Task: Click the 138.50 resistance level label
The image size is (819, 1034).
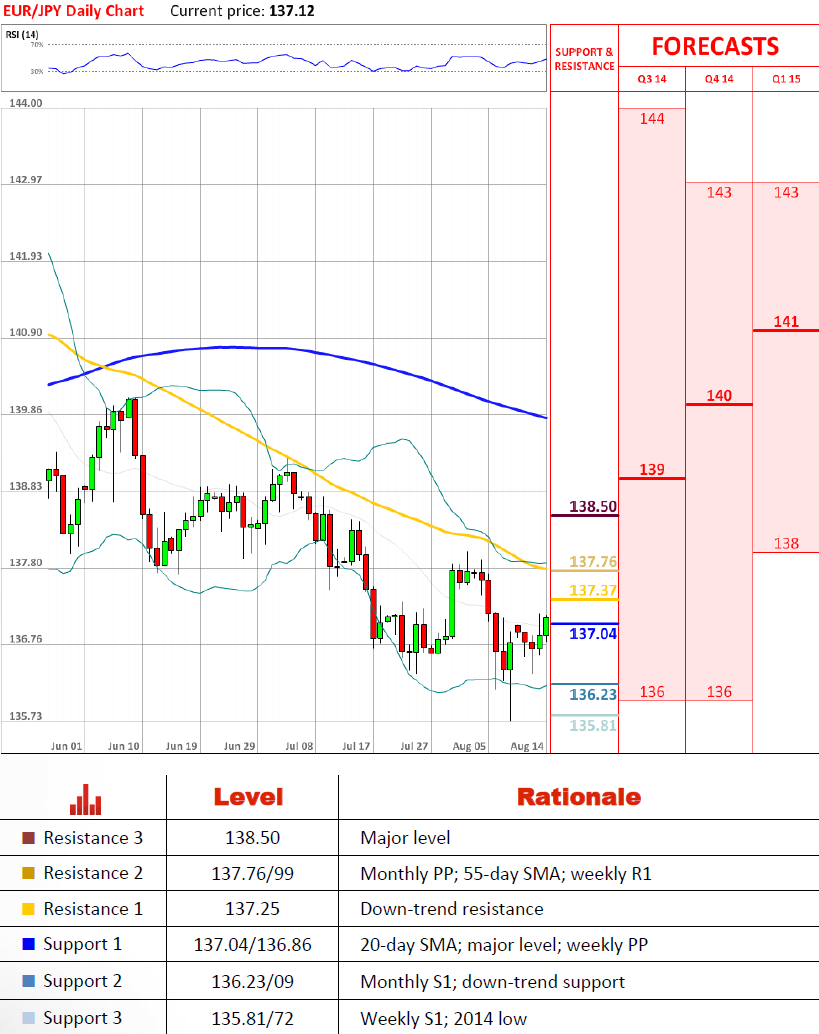Action: (593, 506)
